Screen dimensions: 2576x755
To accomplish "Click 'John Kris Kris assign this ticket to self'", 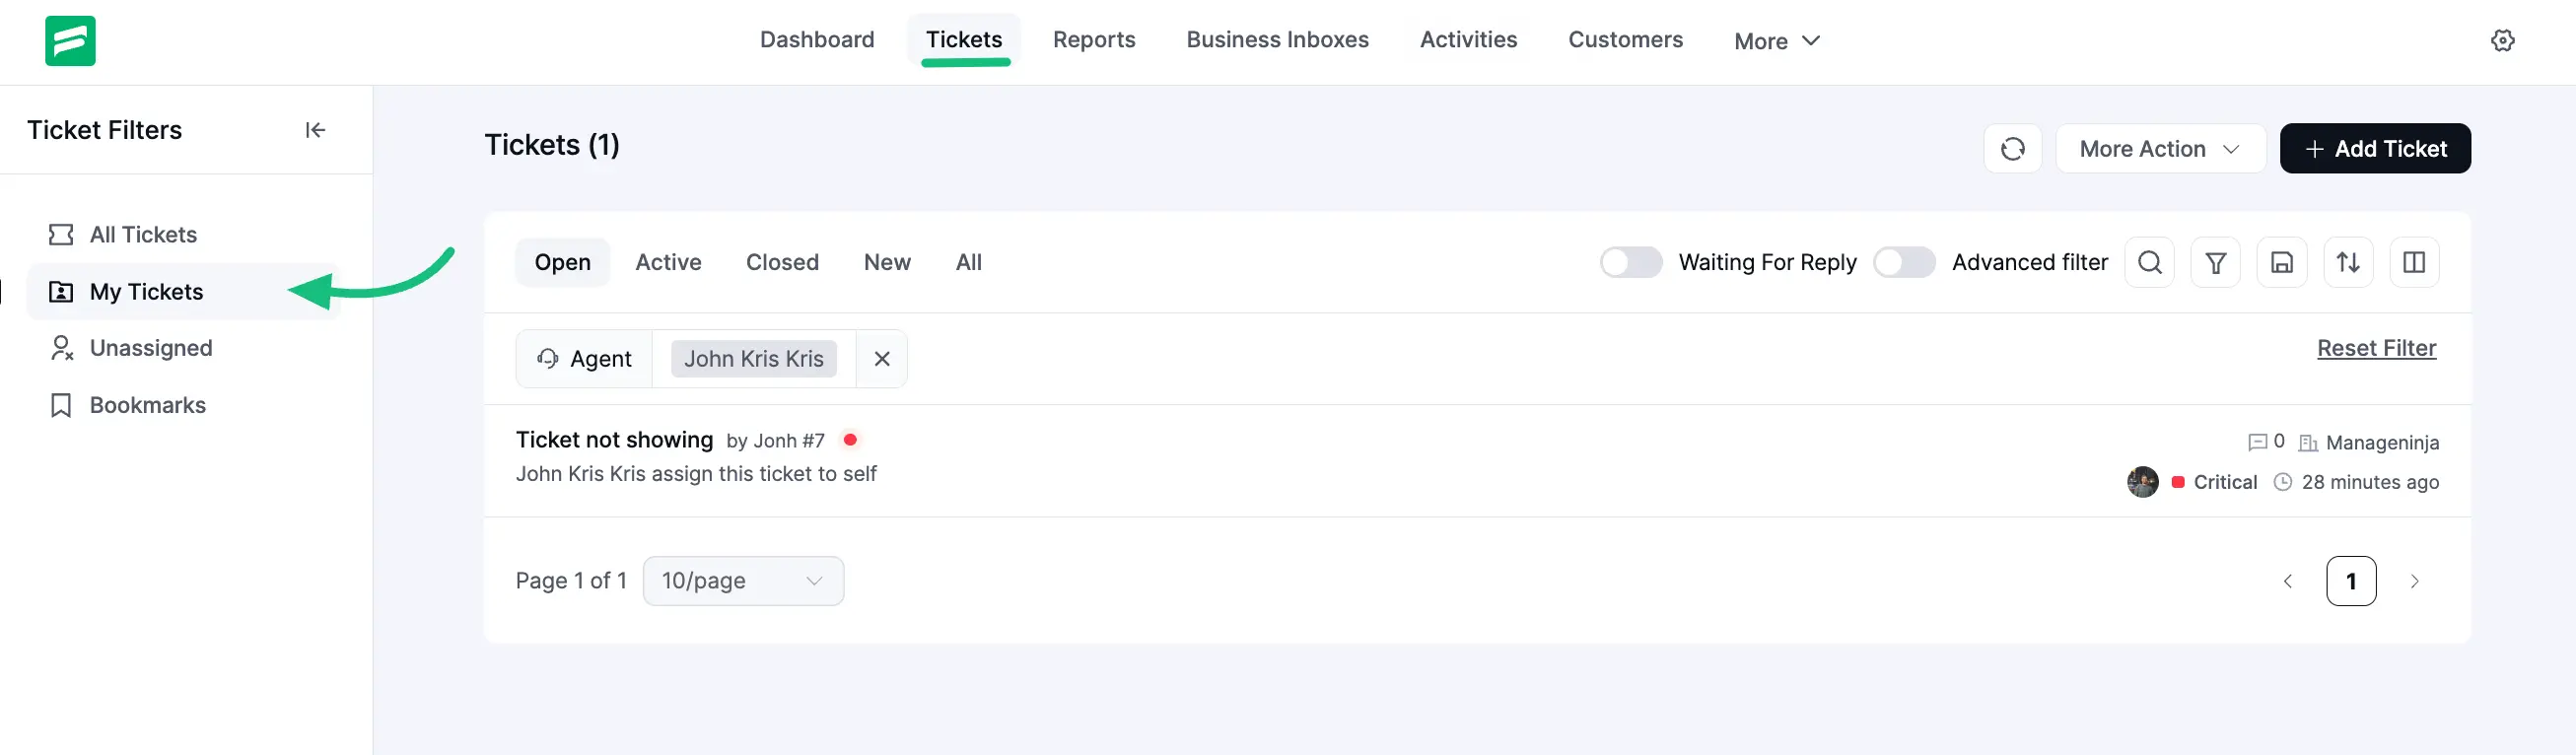I will click(696, 474).
